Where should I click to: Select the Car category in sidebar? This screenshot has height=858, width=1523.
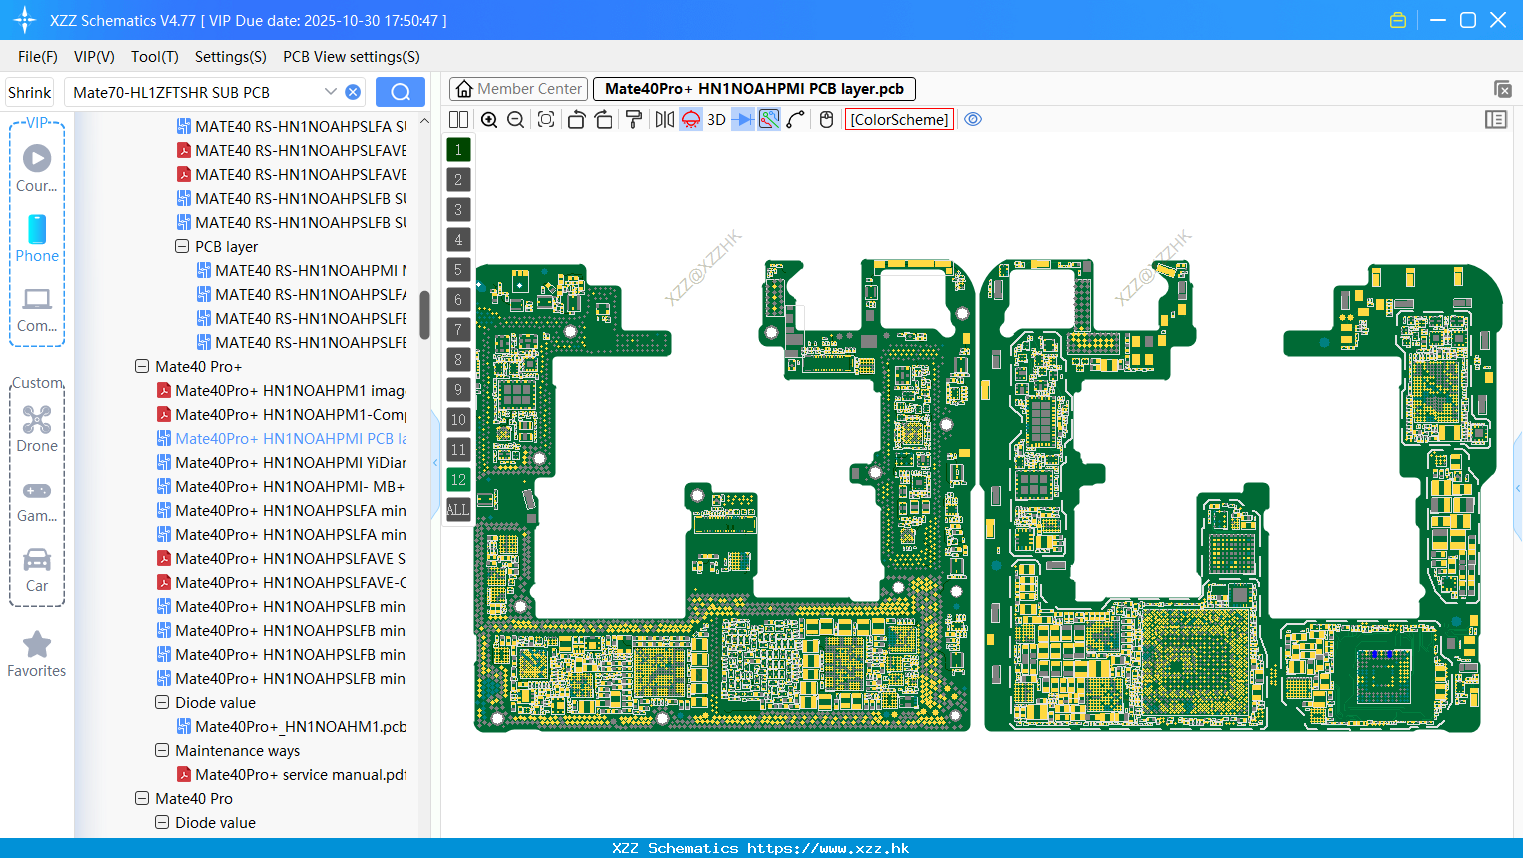pyautogui.click(x=37, y=570)
